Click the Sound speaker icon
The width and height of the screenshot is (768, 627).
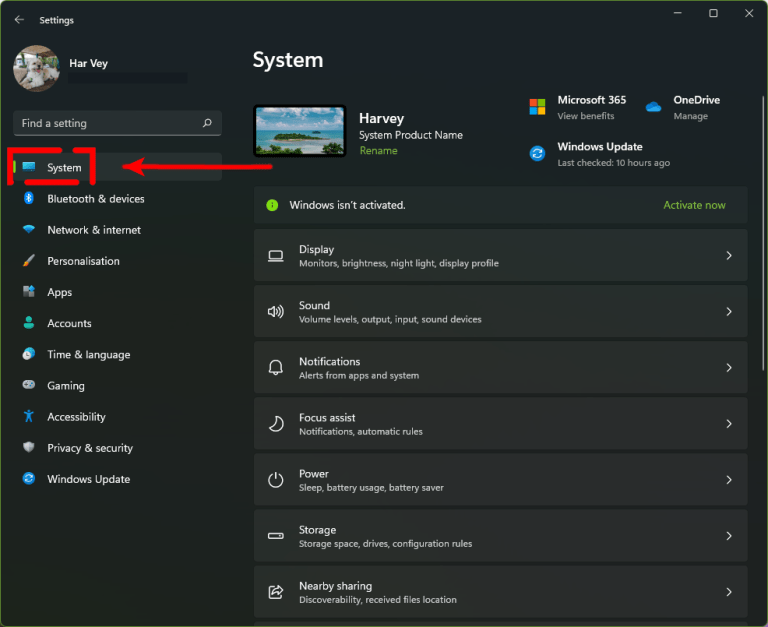point(276,312)
